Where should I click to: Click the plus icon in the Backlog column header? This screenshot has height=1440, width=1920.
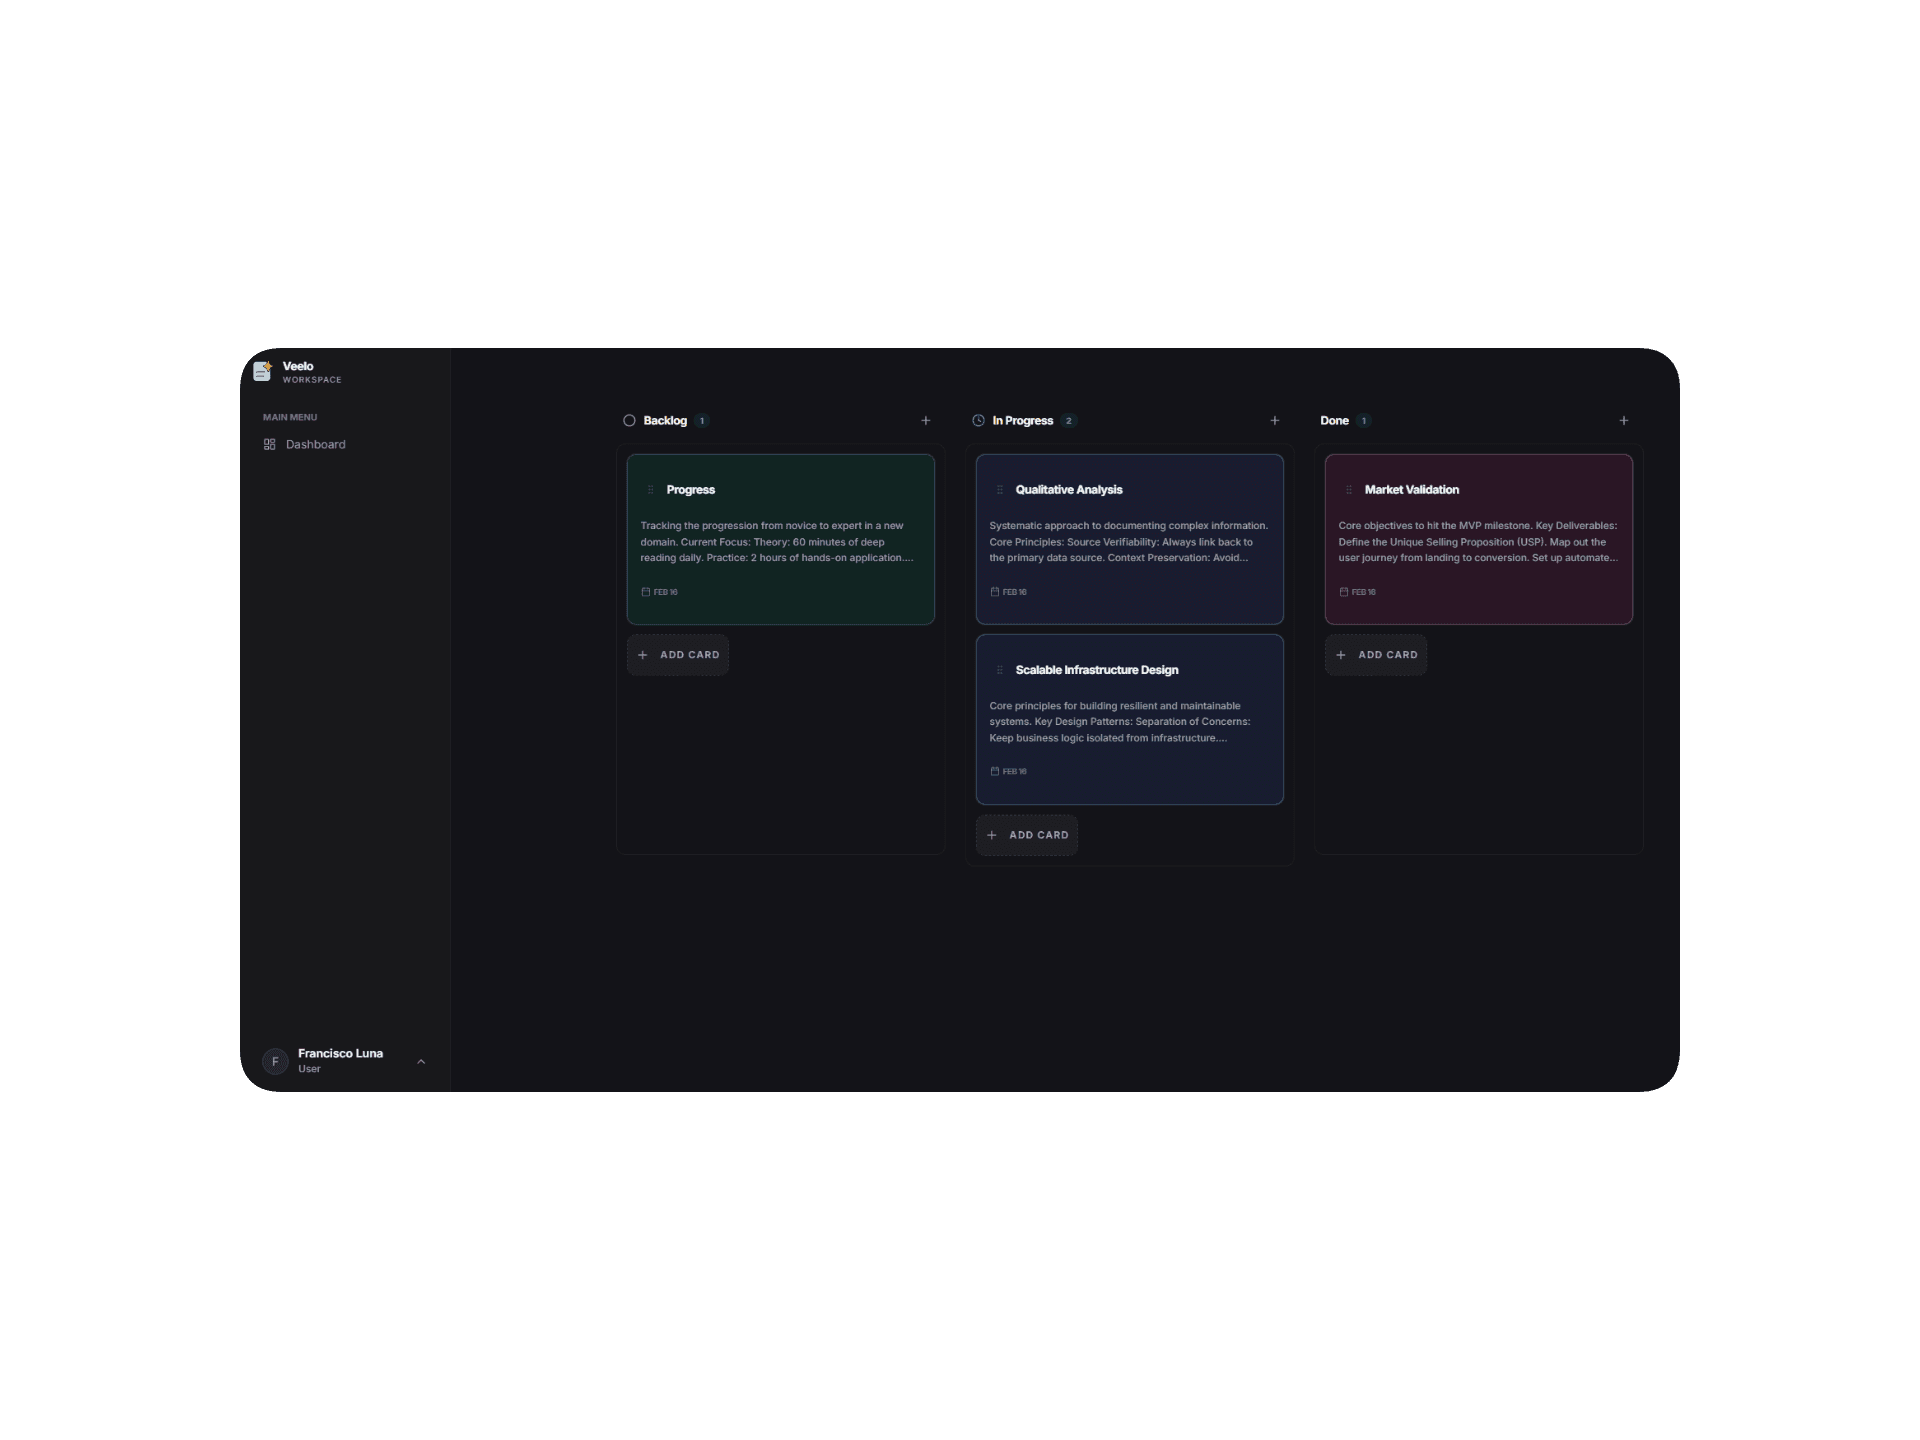[925, 421]
